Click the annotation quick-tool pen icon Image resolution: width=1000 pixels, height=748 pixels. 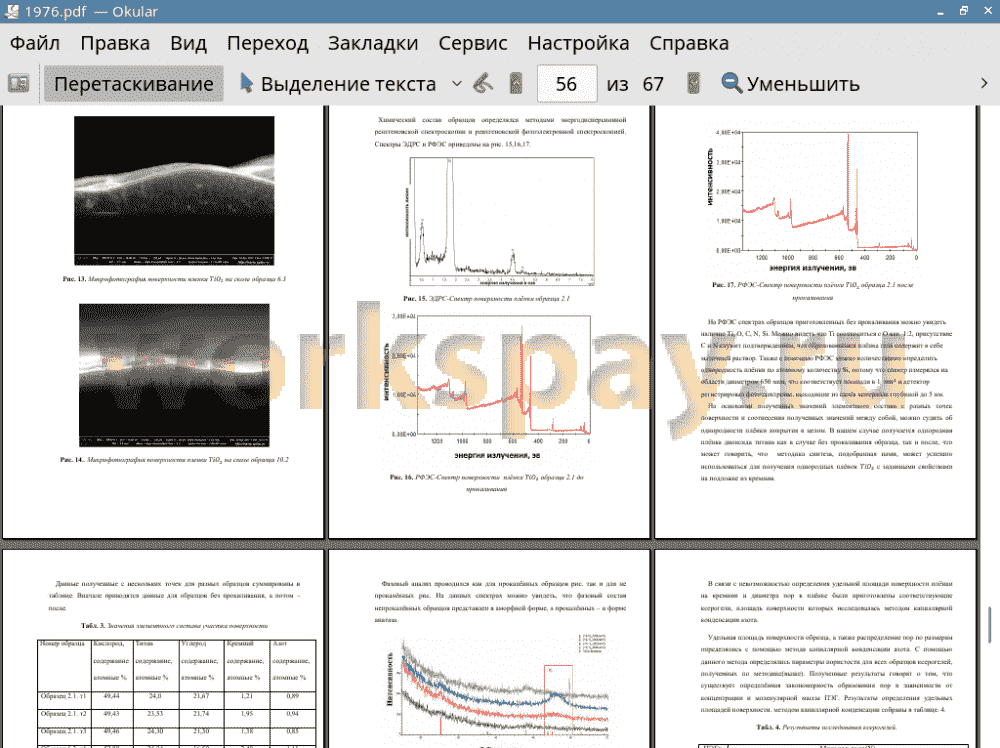point(483,84)
